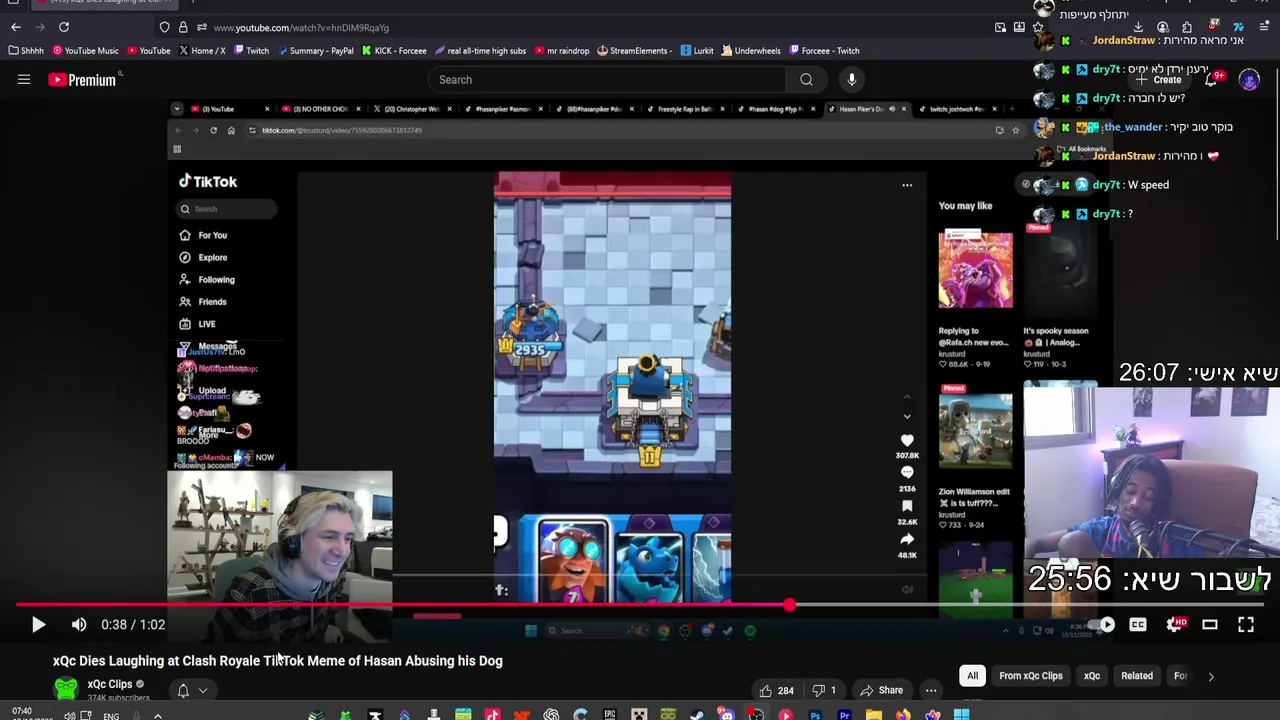Toggle autoplay switch in player controls

pyautogui.click(x=1101, y=625)
